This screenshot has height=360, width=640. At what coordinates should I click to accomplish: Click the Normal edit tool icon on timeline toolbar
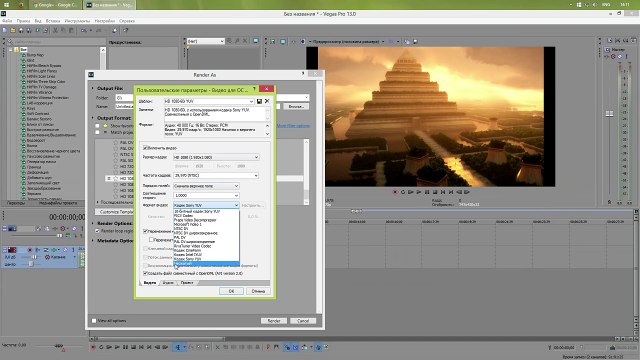coord(178,347)
